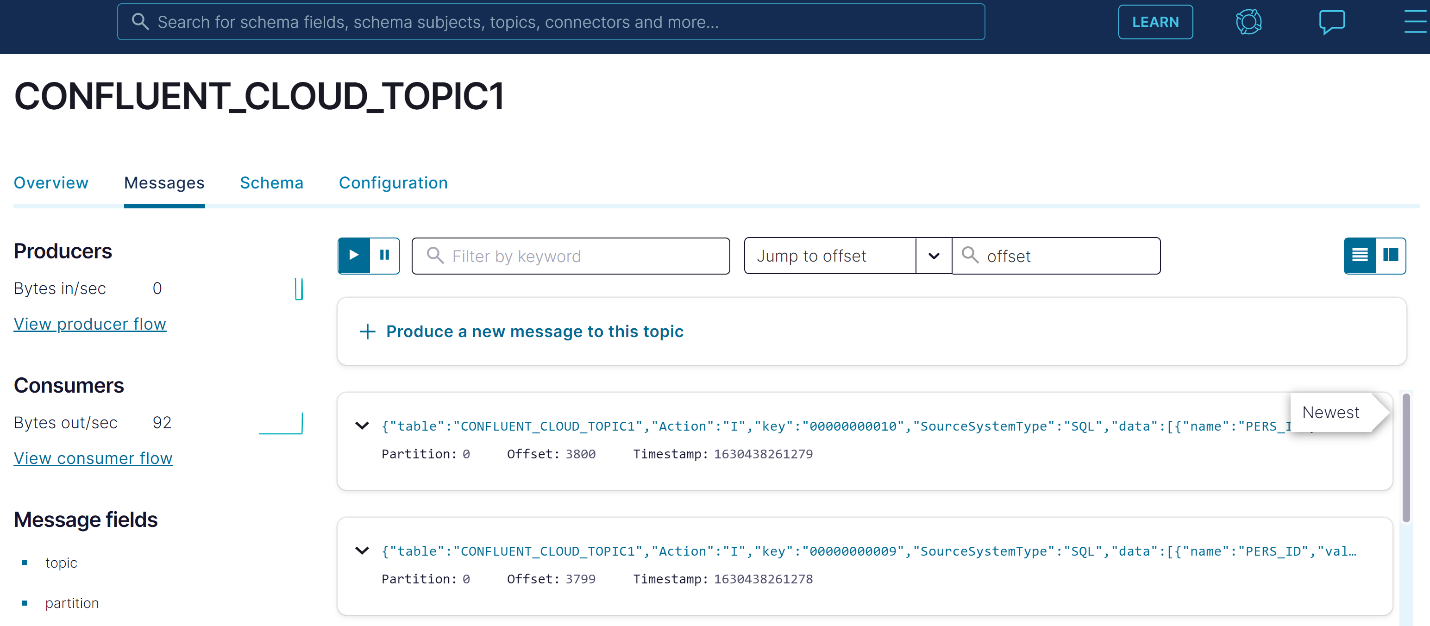The width and height of the screenshot is (1430, 626).
Task: Click the Offset 3799 value
Action: click(580, 579)
